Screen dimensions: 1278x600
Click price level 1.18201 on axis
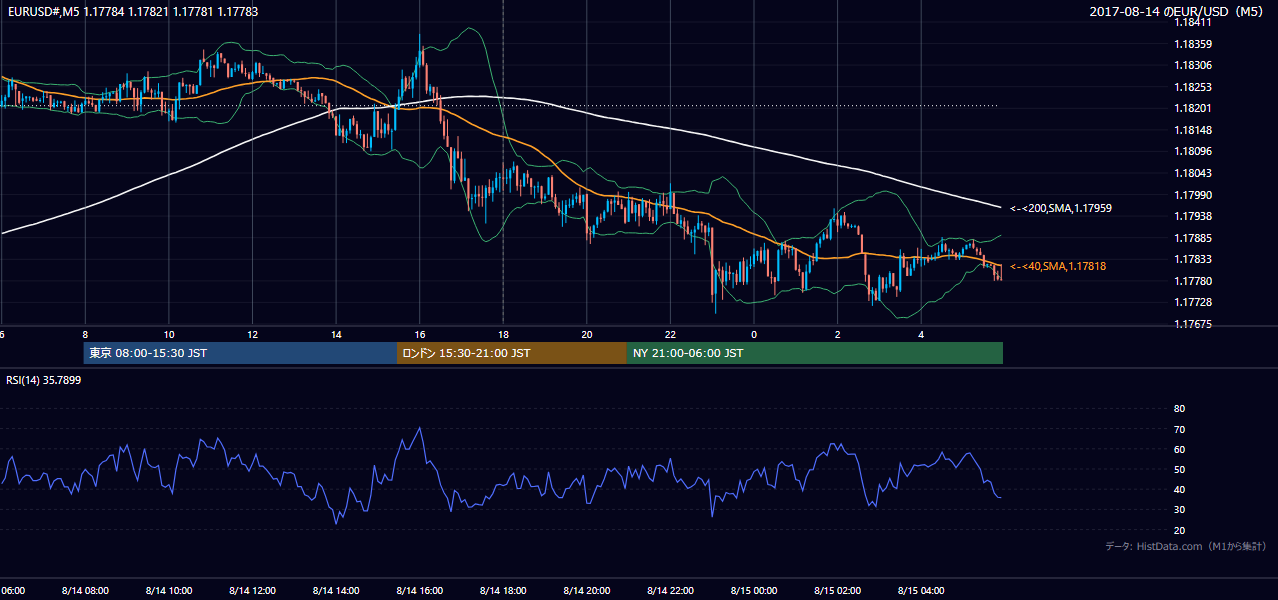coord(1192,108)
